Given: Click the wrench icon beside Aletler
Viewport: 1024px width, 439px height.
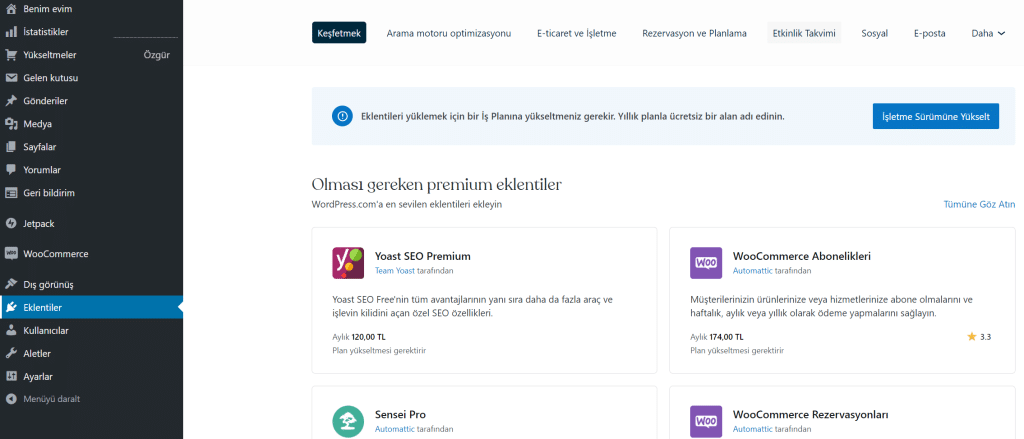Looking at the screenshot, I should tap(11, 353).
